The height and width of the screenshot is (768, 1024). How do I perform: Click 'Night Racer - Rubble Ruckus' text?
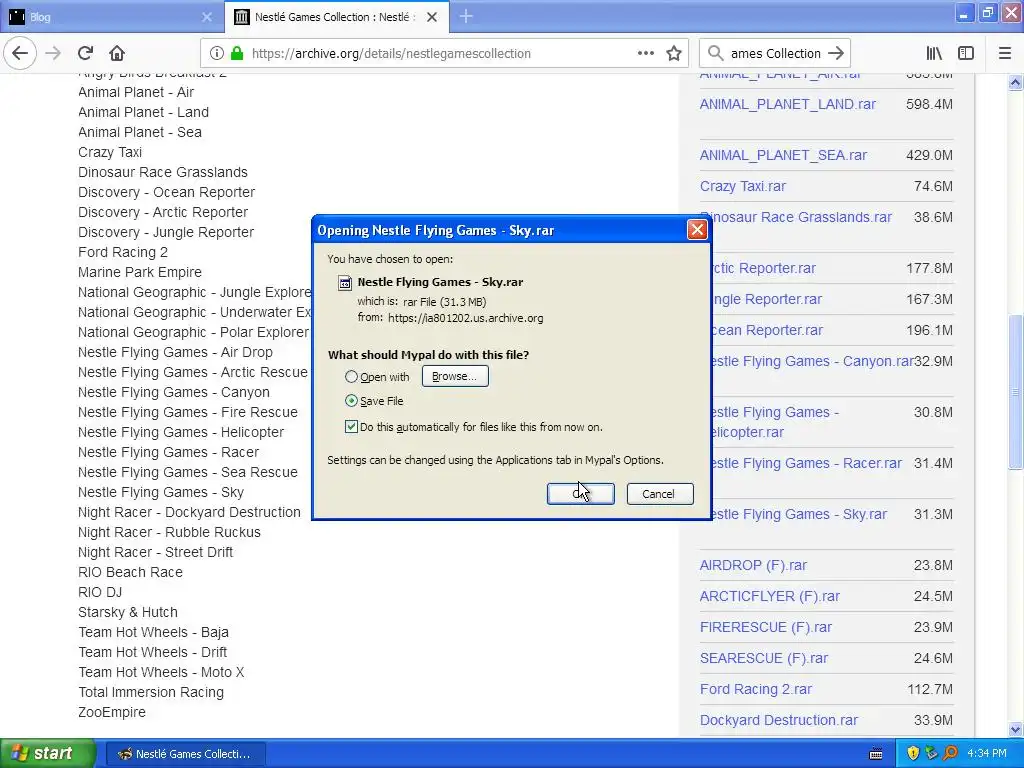[x=169, y=532]
